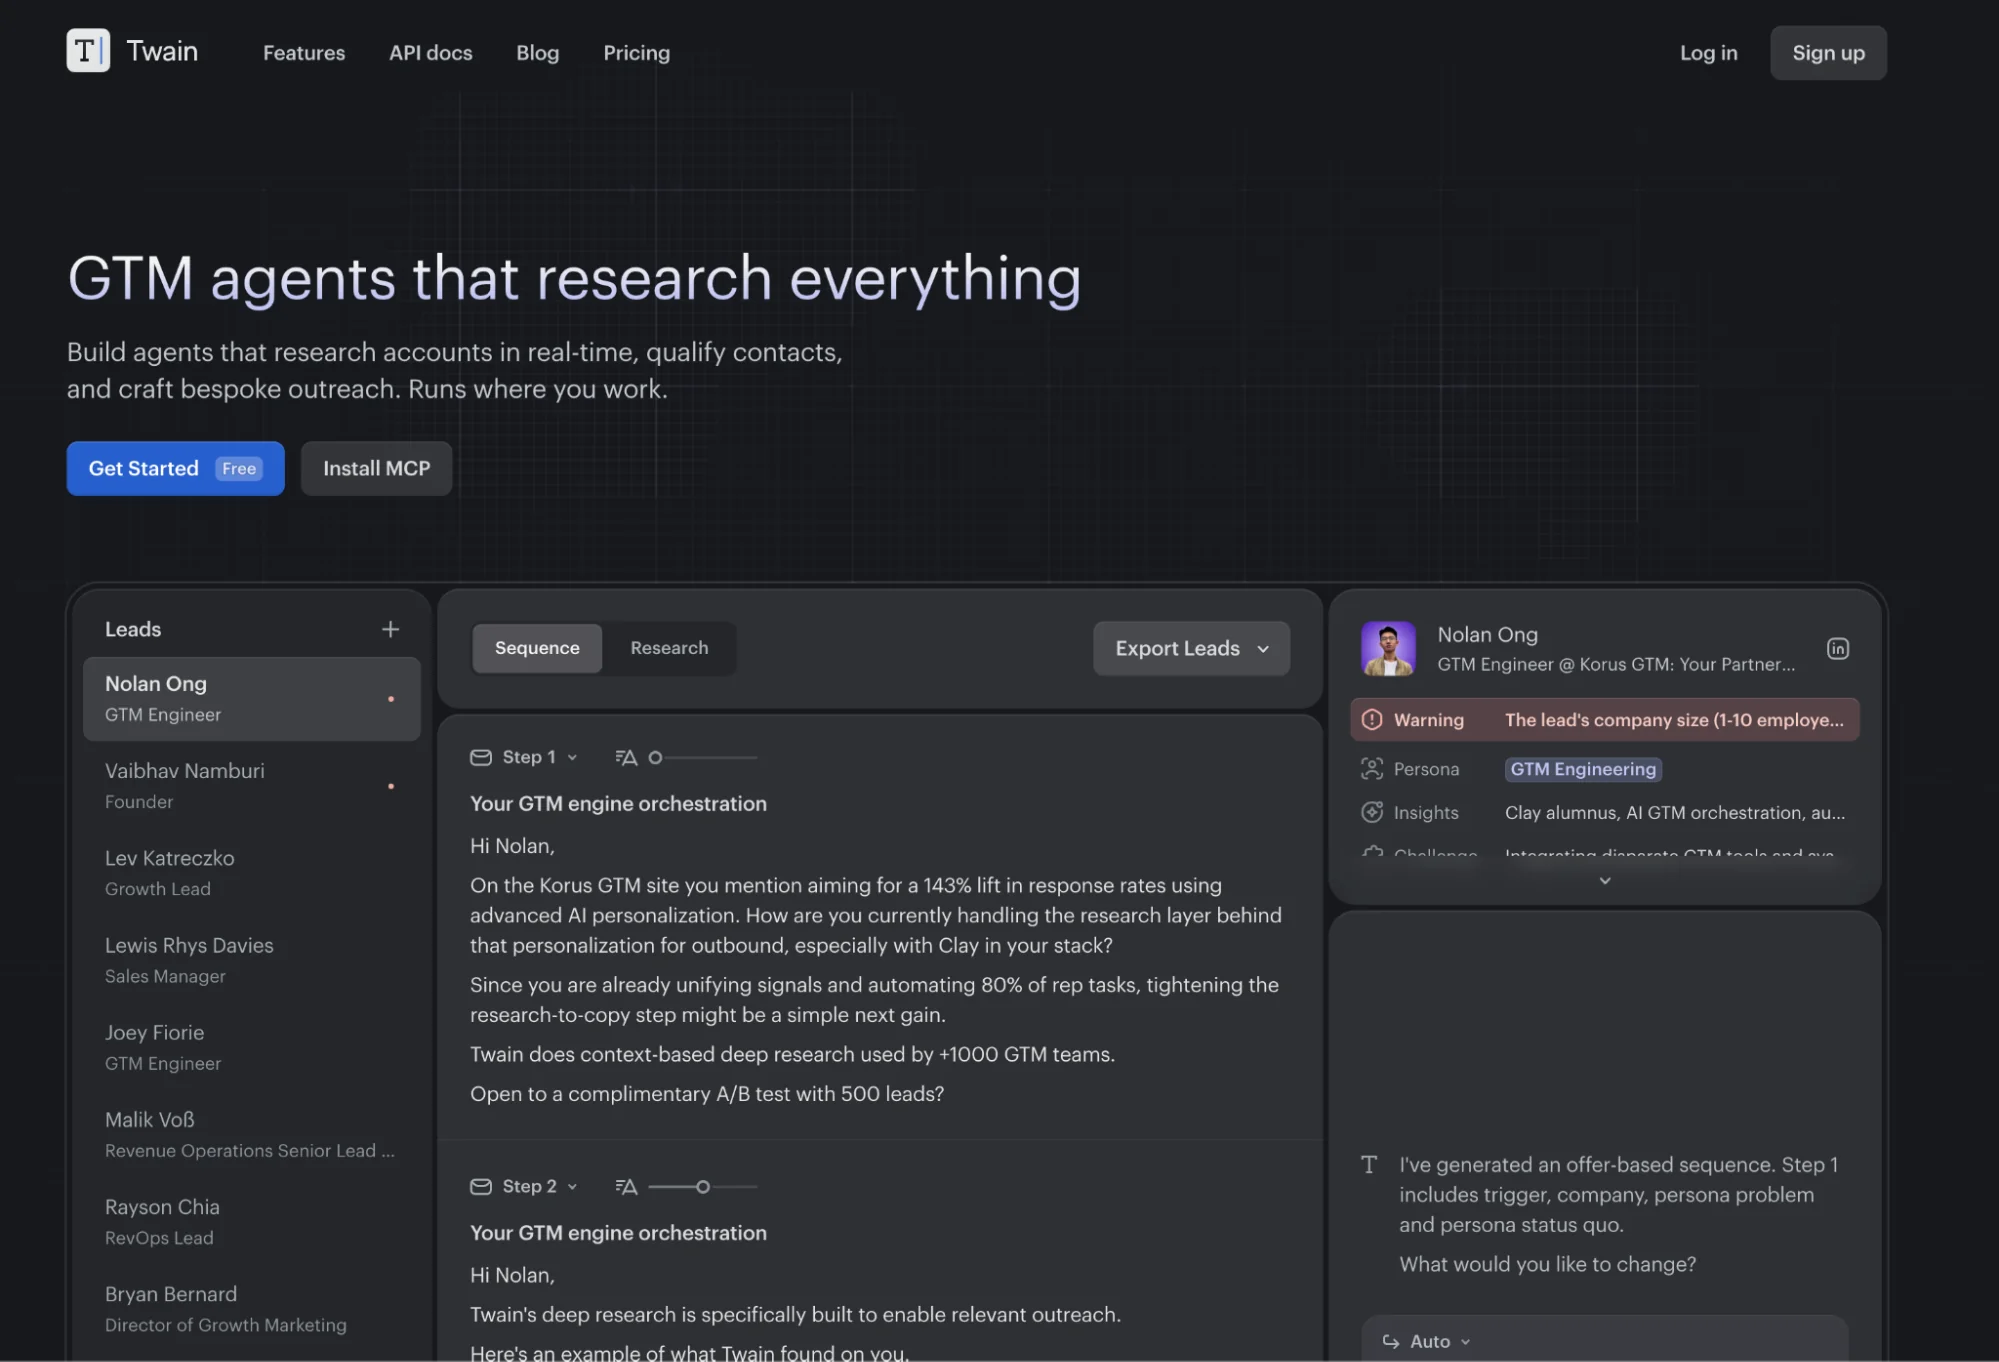Open the Export Leads dropdown
The image size is (1999, 1362).
(x=1191, y=648)
